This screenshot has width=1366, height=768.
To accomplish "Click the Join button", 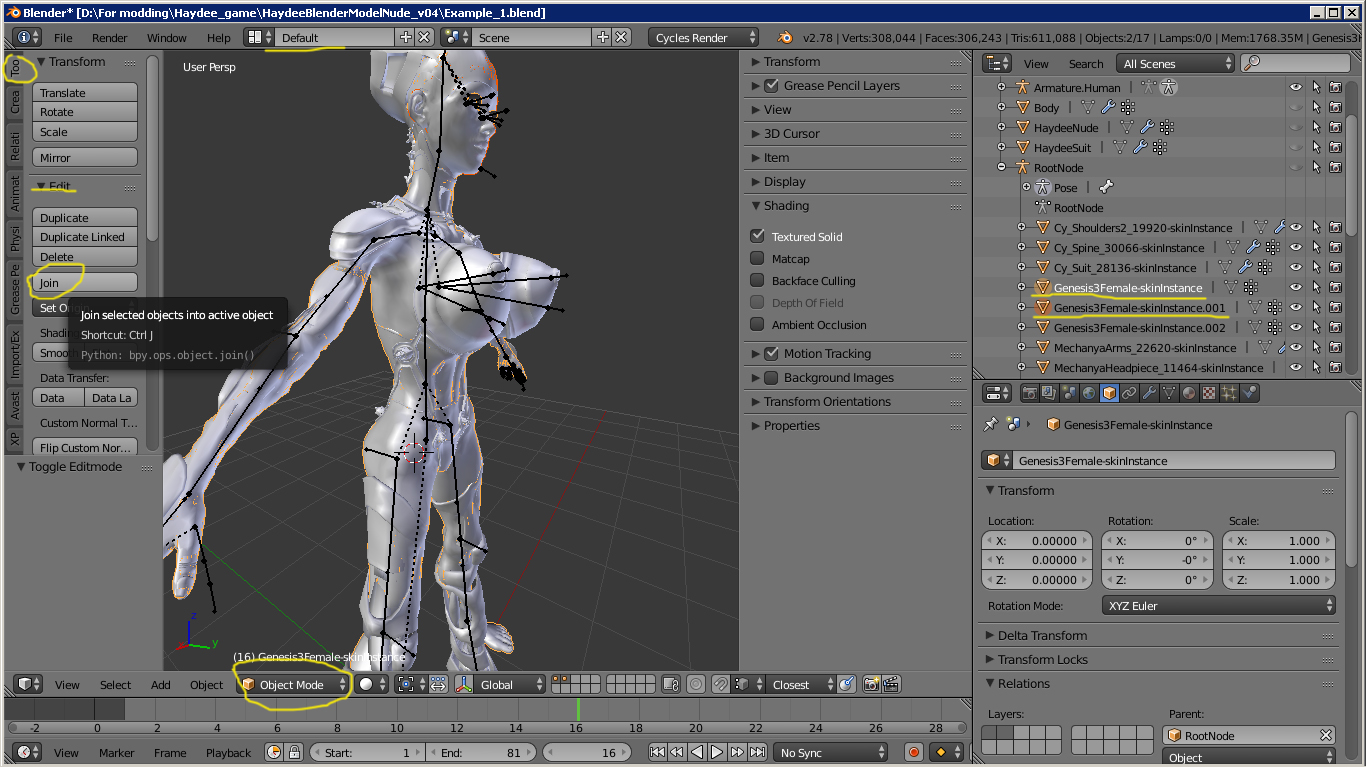I will tap(85, 283).
